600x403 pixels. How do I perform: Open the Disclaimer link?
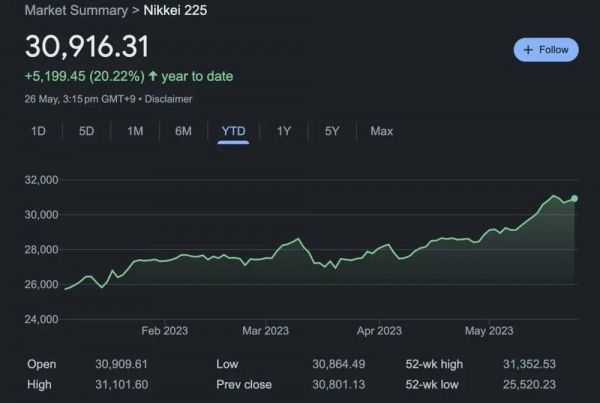coord(168,99)
